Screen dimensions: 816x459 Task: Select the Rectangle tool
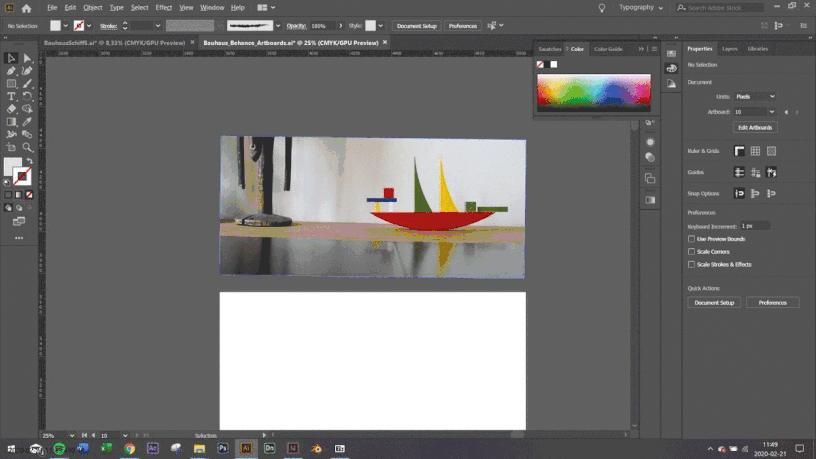11,83
